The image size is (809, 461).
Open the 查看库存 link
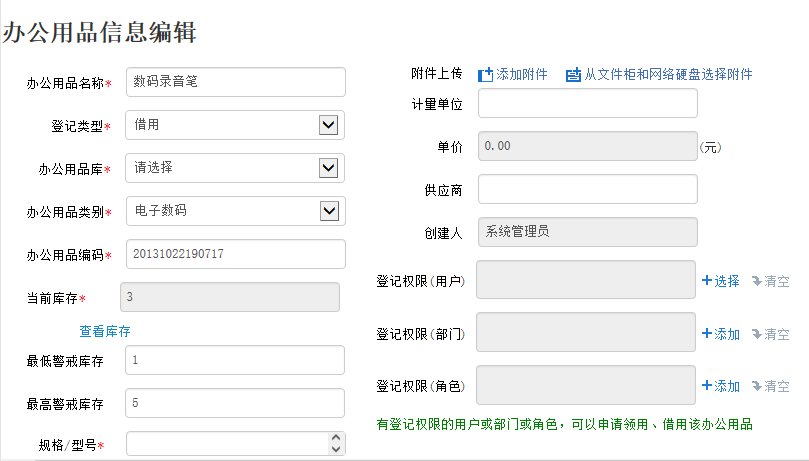pos(105,331)
